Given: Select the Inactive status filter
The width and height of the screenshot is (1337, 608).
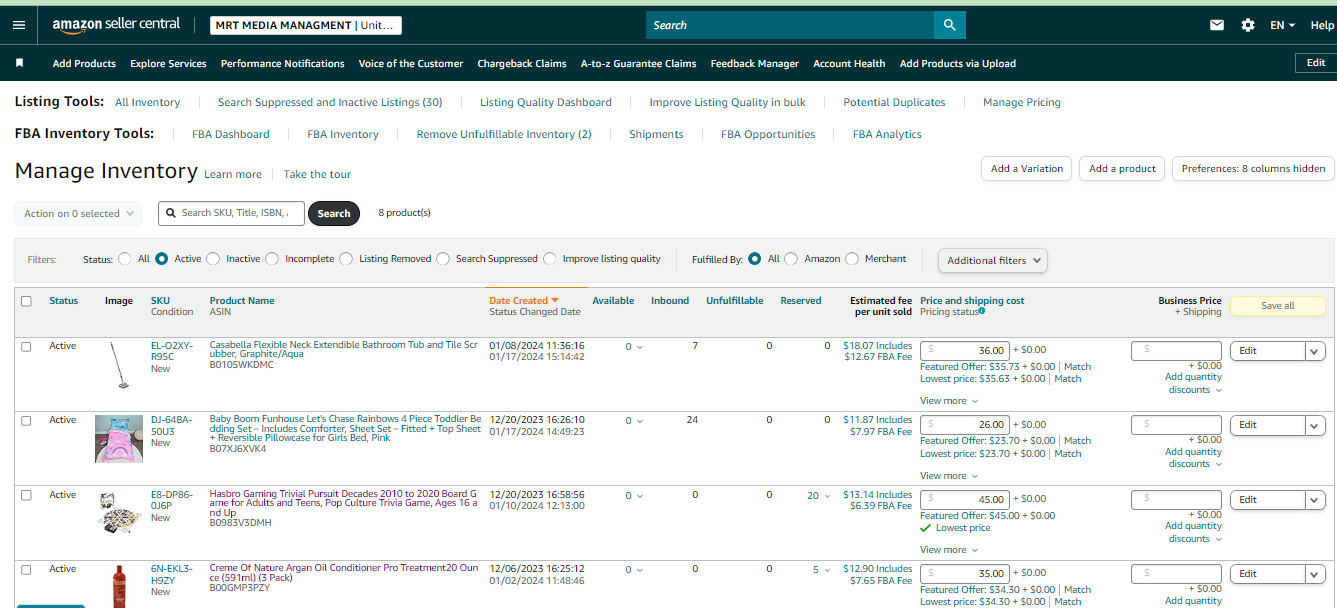Looking at the screenshot, I should pos(213,259).
